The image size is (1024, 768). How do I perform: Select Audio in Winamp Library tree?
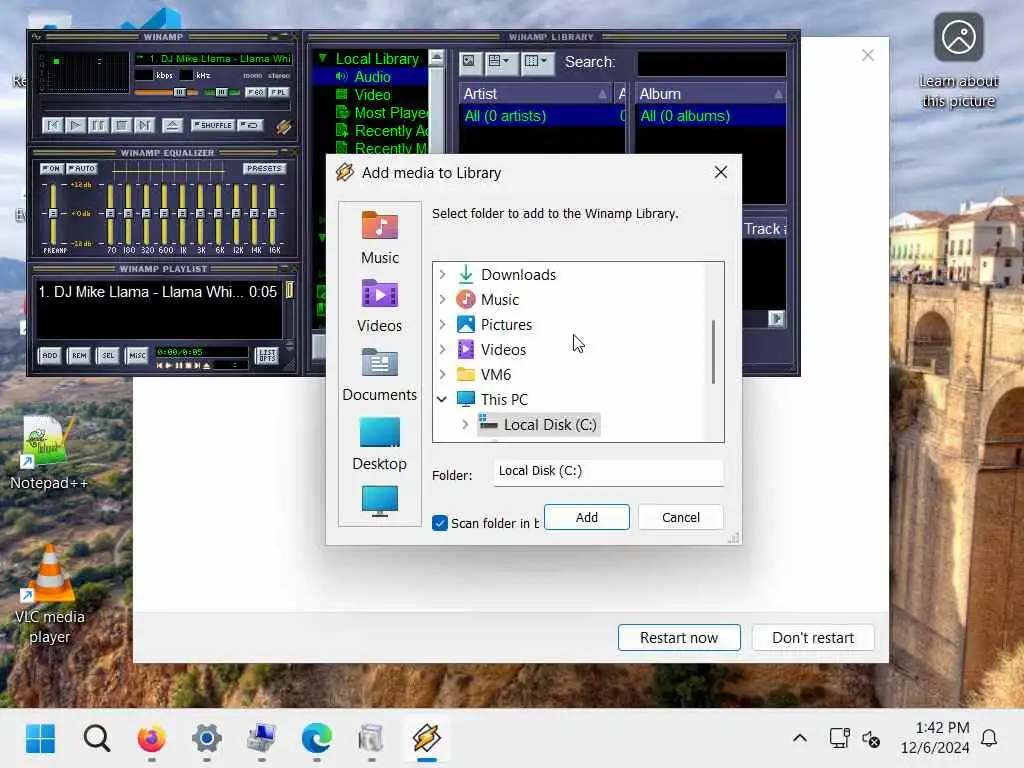[372, 77]
